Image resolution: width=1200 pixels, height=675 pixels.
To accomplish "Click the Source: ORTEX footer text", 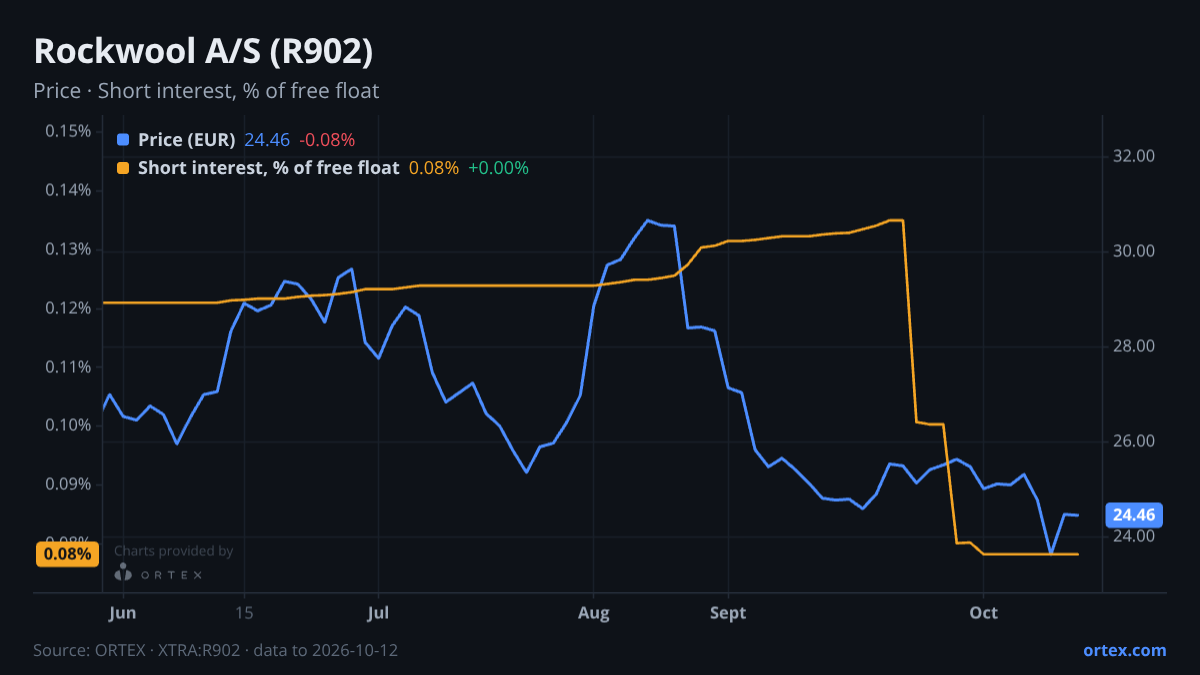I will (x=215, y=650).
